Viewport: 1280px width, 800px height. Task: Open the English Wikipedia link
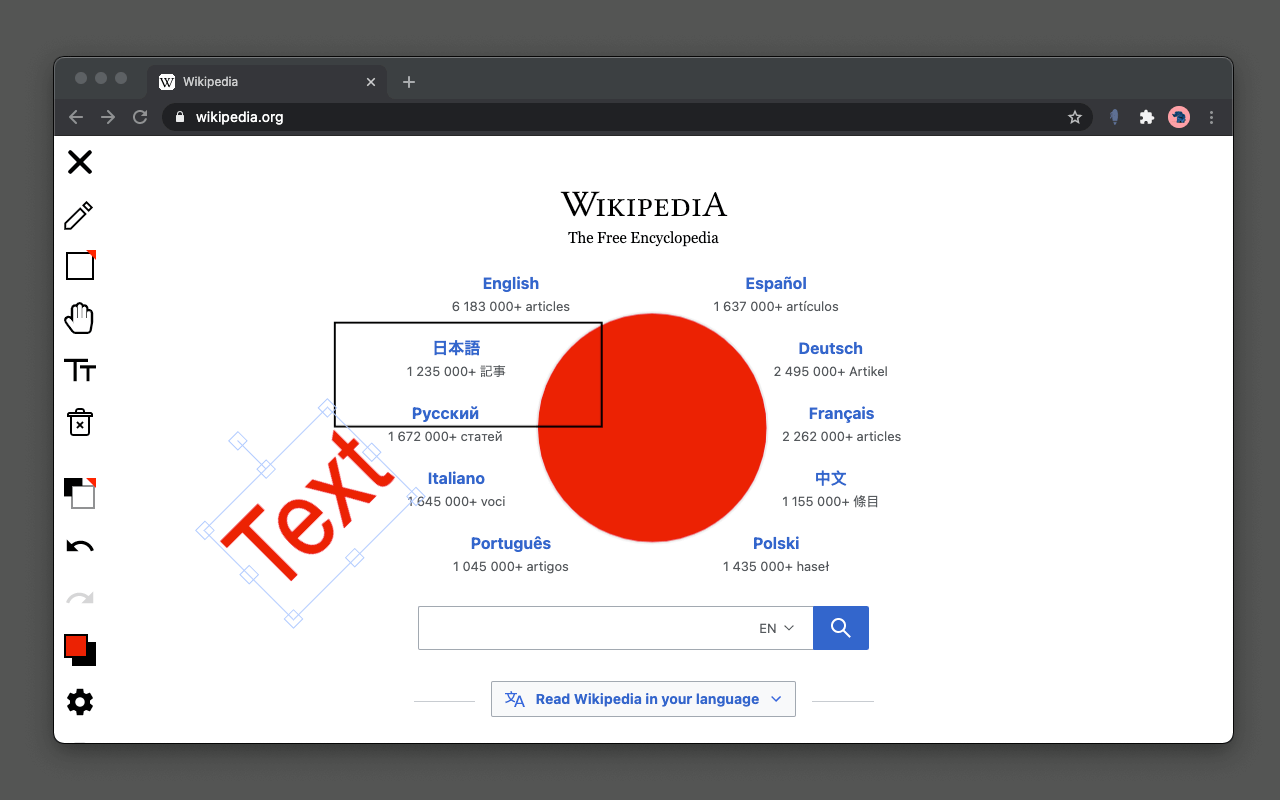tap(511, 284)
